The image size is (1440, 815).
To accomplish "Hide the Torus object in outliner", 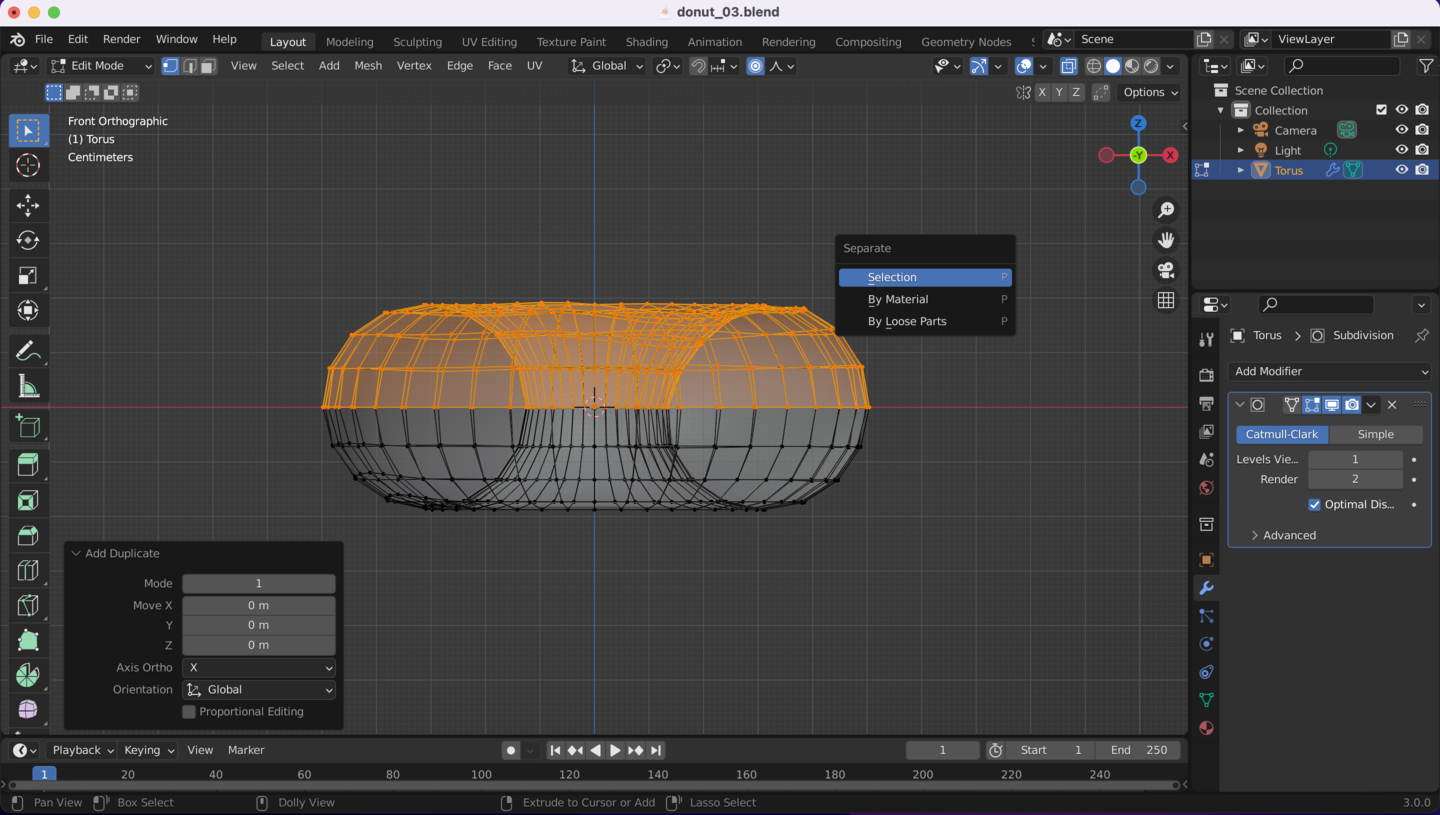I will 1402,170.
